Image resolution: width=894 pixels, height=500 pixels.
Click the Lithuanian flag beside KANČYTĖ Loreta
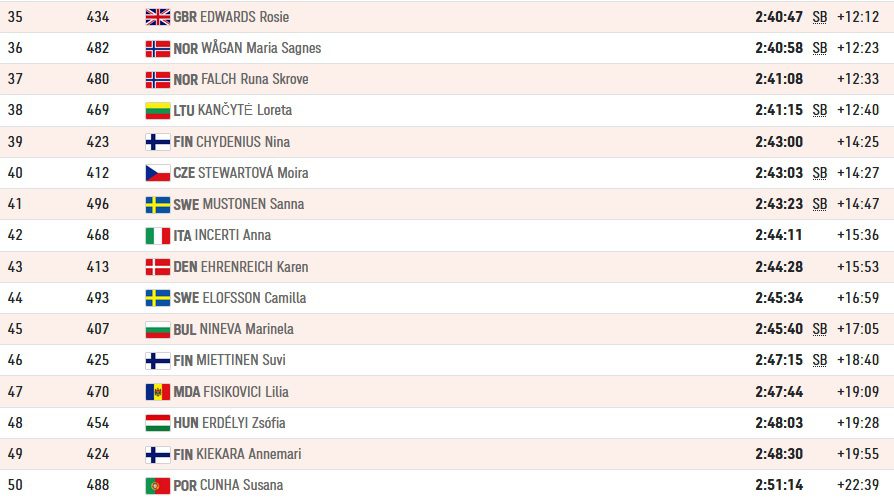pos(158,111)
